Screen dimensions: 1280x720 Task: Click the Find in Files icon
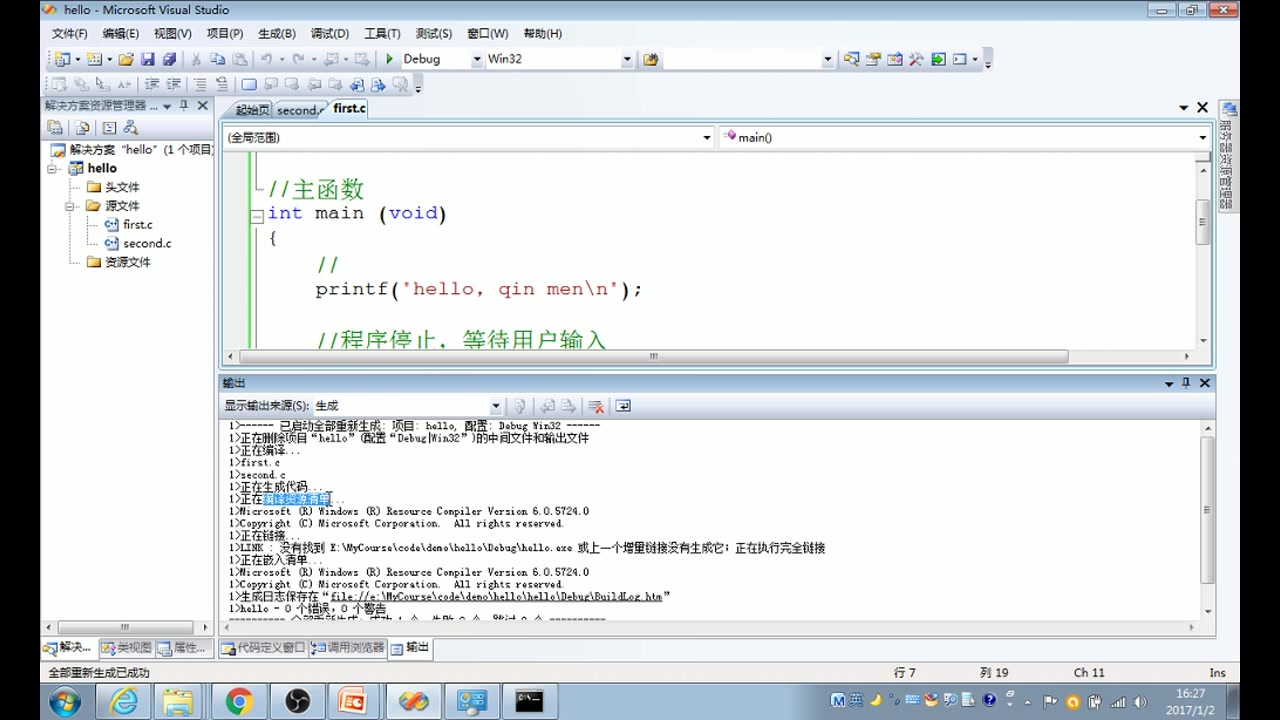click(651, 59)
